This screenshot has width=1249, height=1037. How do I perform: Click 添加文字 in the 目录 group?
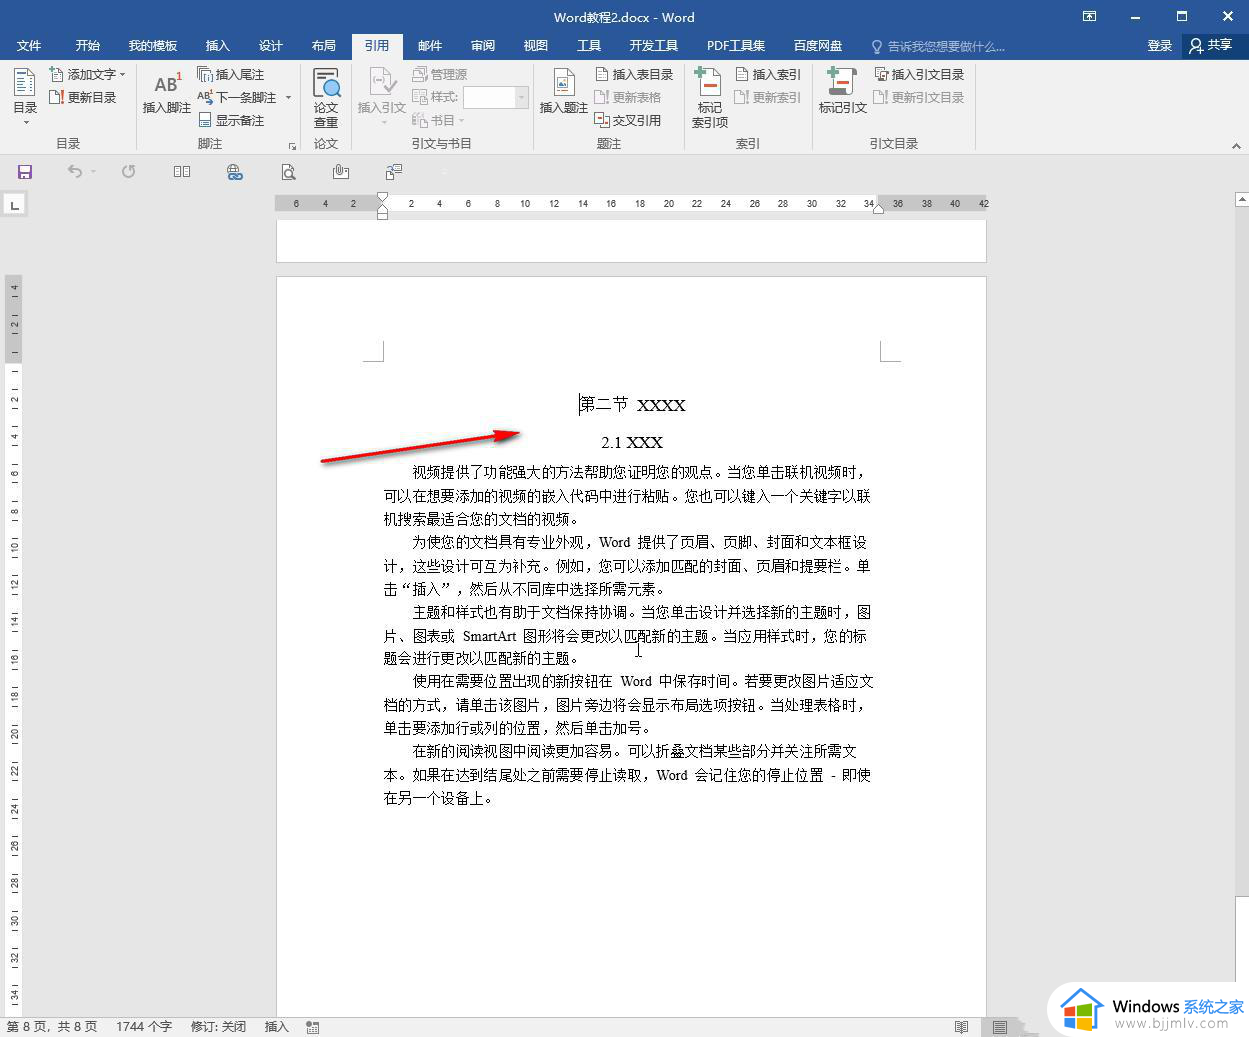[x=88, y=74]
